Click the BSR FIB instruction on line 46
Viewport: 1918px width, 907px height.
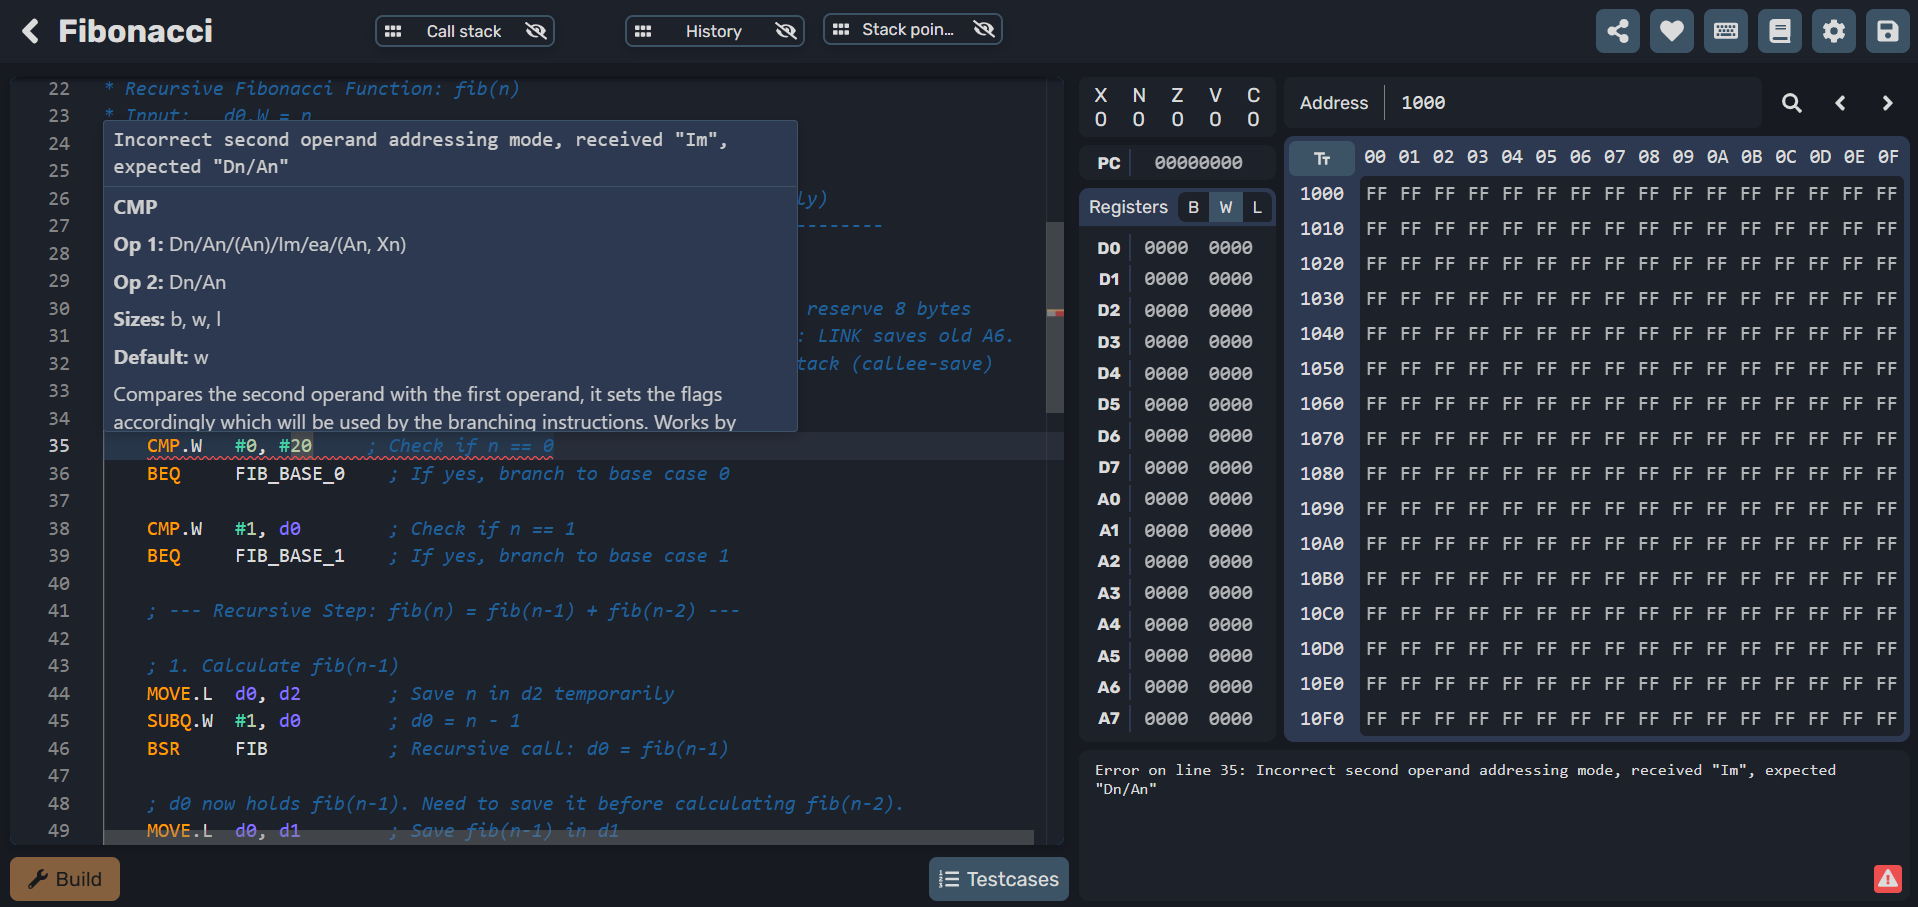[x=207, y=749]
